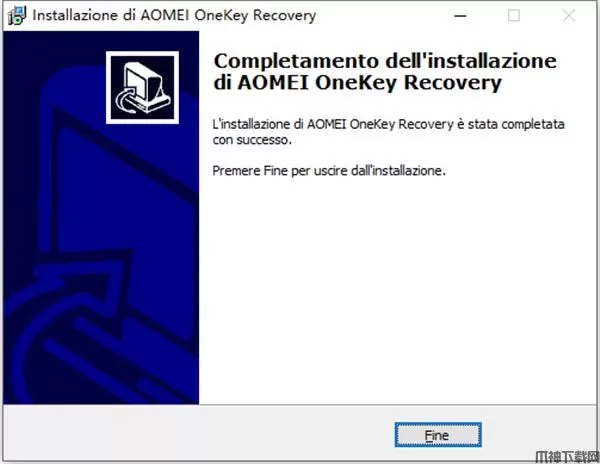Click 'Premere Fine per uscire dall'installazione' text
The image size is (600, 464).
[329, 171]
